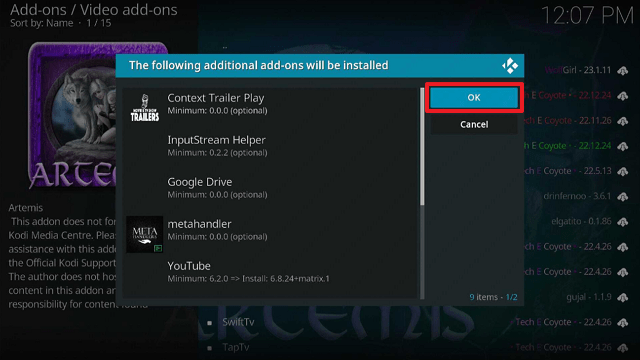The height and width of the screenshot is (360, 640).
Task: Go to parent folder '..' in list
Action: 225,47
